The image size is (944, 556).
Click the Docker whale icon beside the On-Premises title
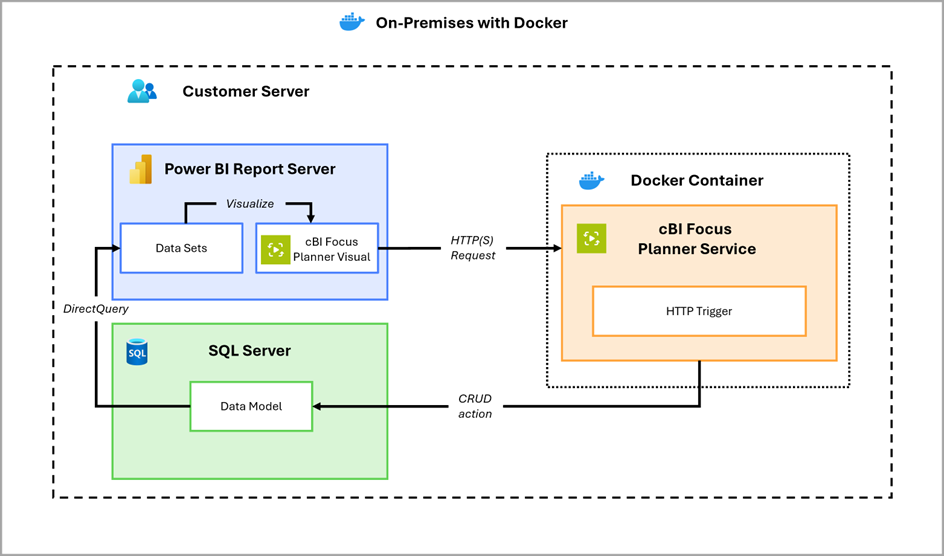point(352,22)
